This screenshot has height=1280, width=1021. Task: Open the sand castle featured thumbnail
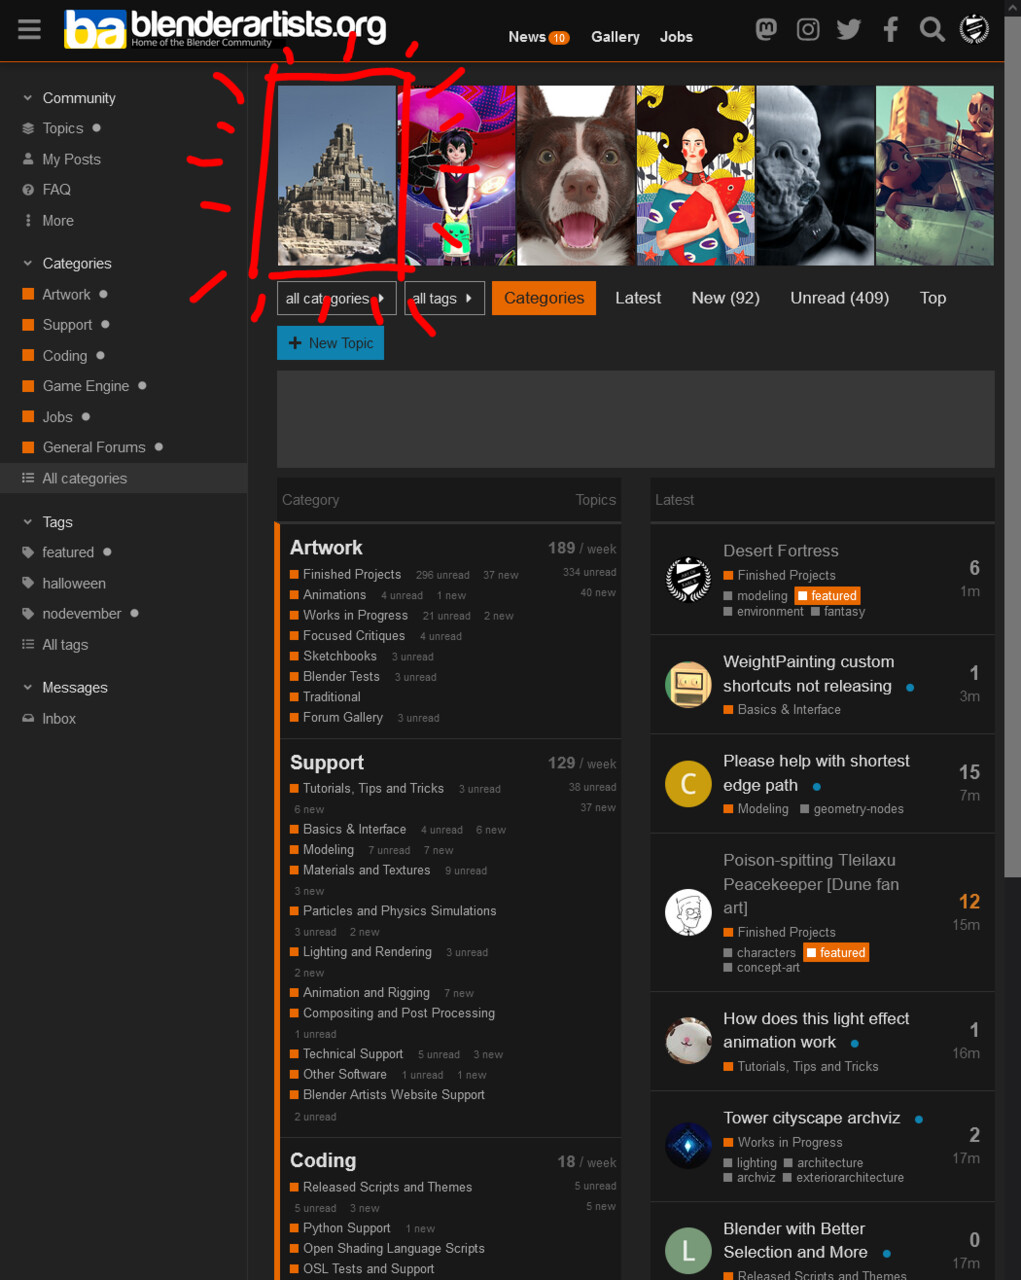(337, 175)
